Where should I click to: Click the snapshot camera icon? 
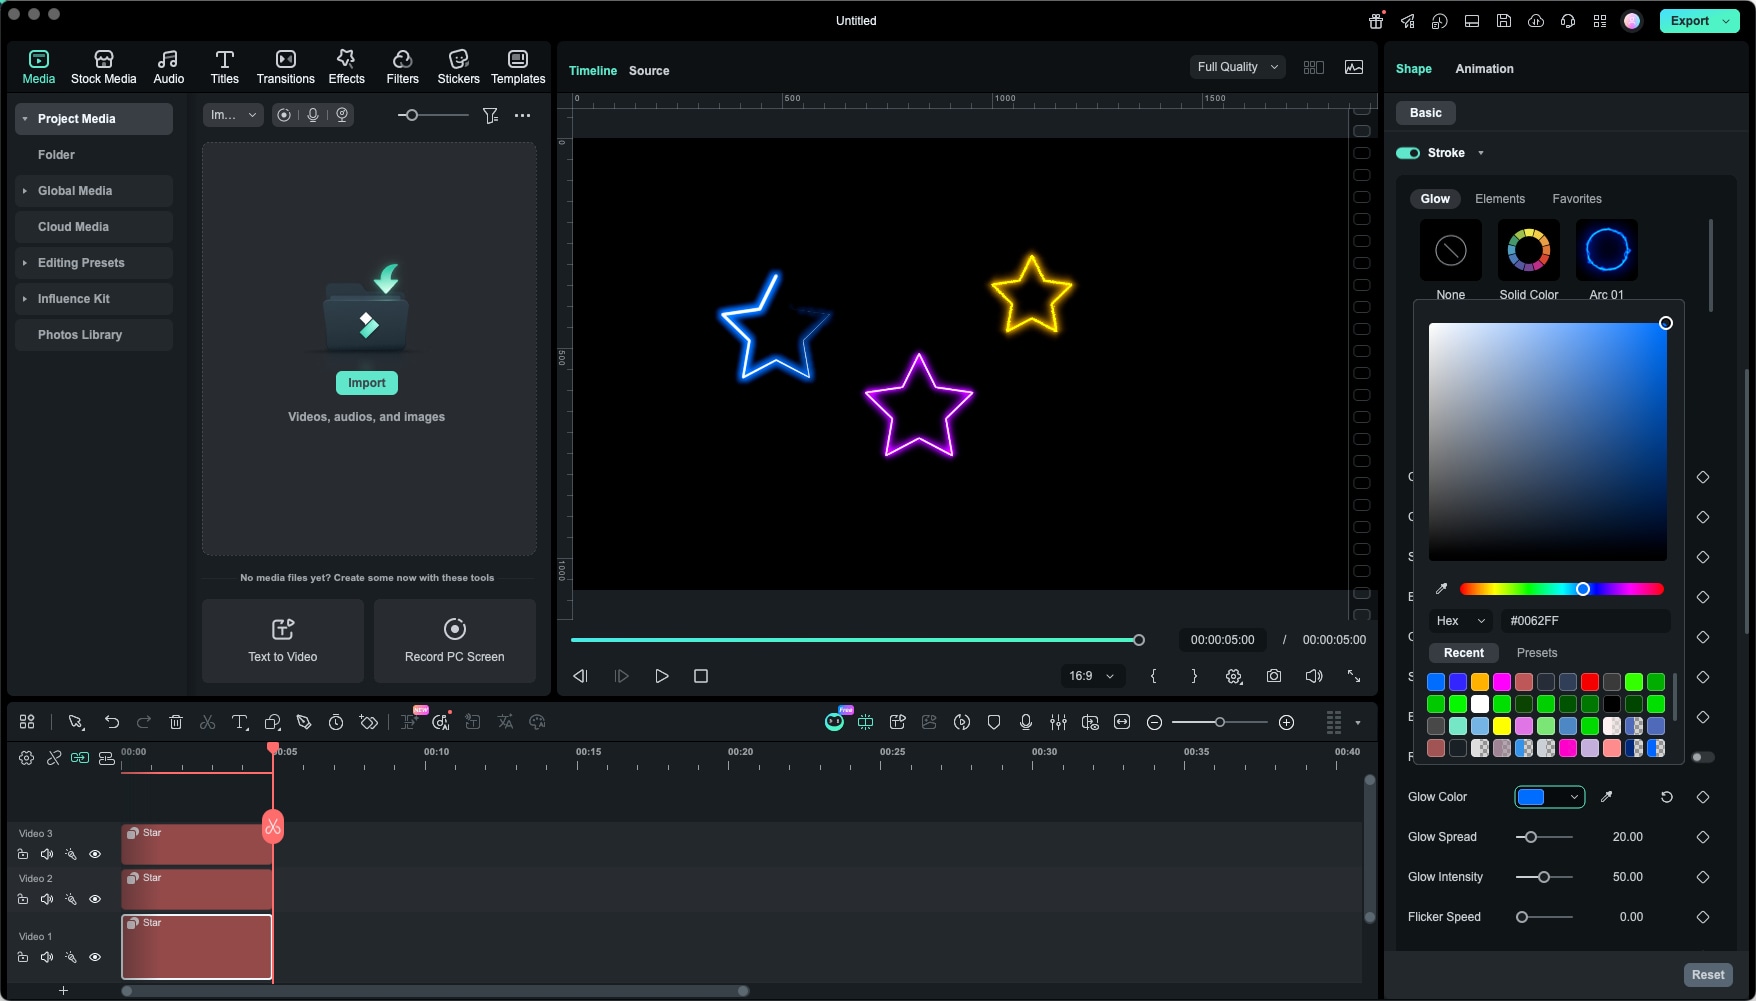point(1273,676)
